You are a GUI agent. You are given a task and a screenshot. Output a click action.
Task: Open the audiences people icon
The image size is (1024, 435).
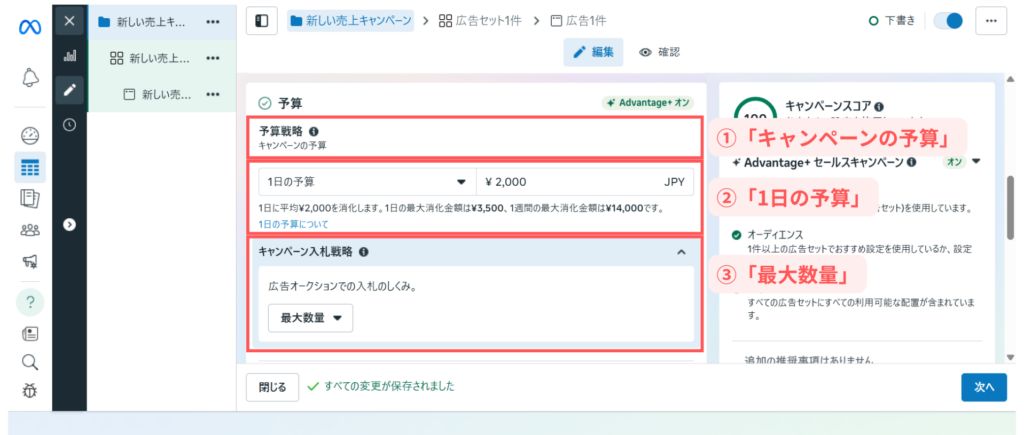point(31,230)
